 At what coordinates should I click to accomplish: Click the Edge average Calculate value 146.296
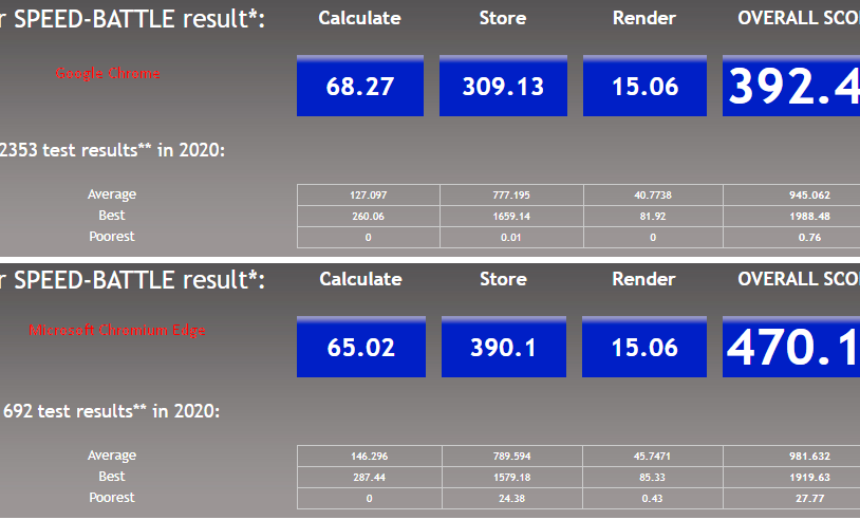tap(368, 456)
